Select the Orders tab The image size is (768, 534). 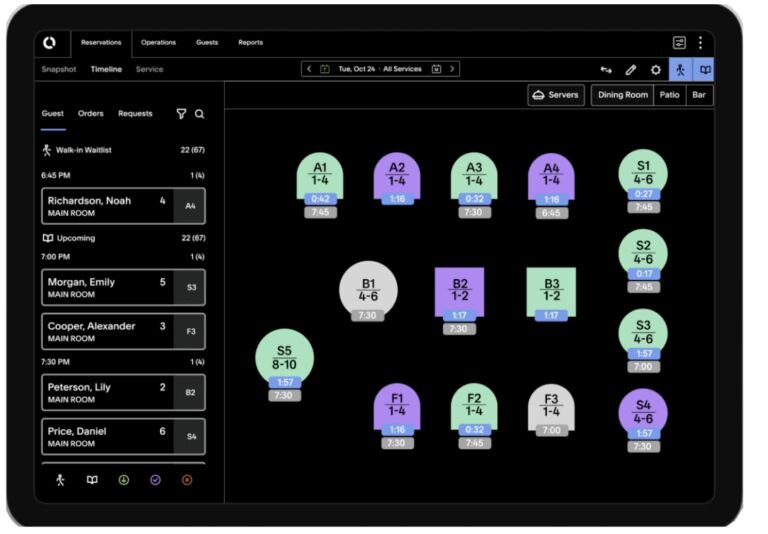click(x=91, y=114)
